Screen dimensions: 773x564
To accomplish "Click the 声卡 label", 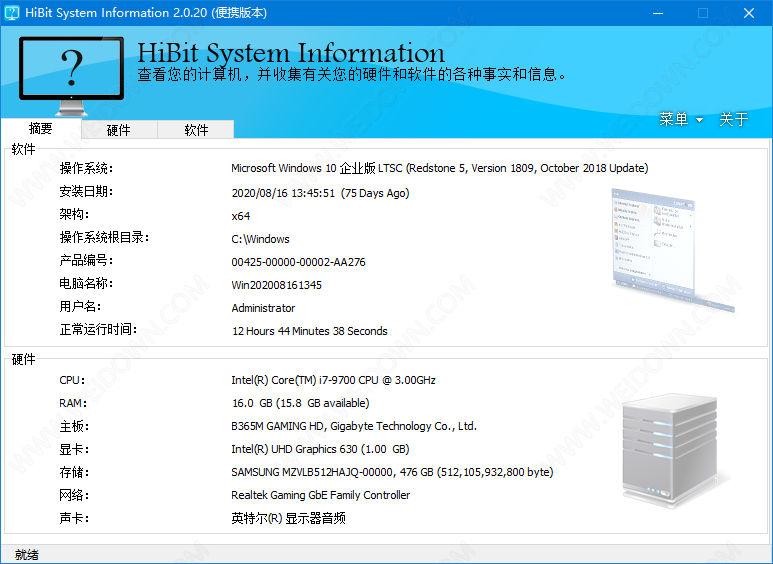I will click(x=74, y=518).
